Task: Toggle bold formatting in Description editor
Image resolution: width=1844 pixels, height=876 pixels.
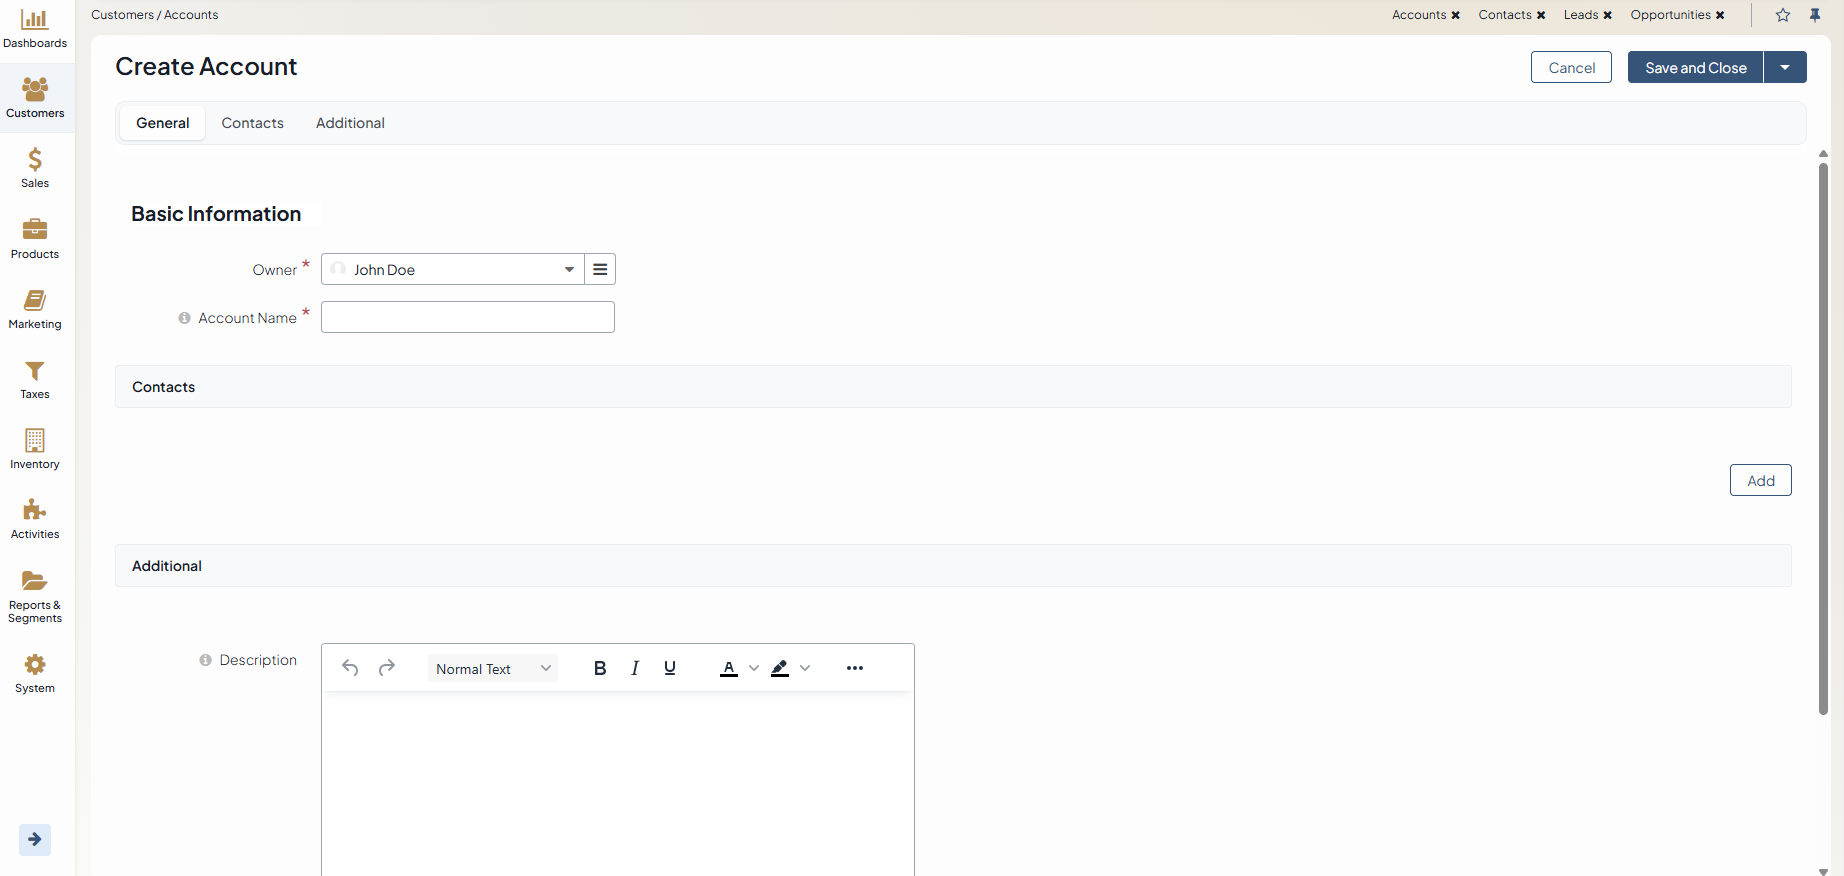Action: (600, 668)
